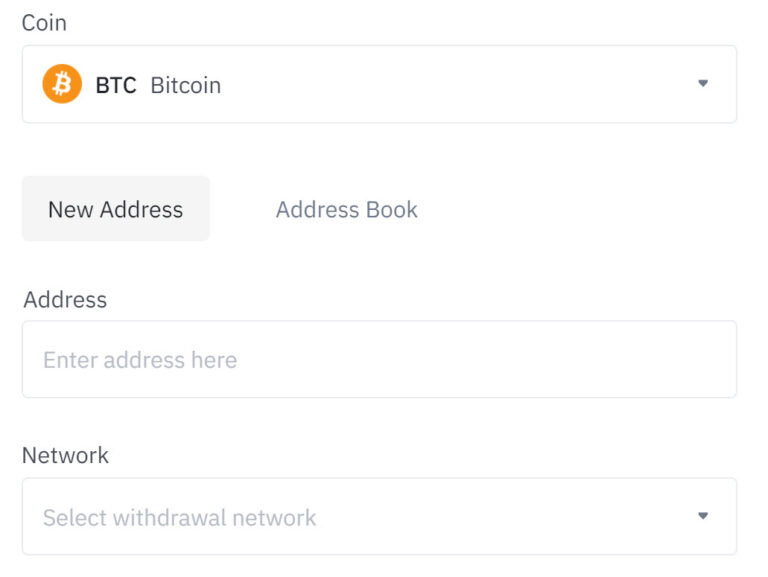The image size is (768, 577).
Task: Click the Enter address here placeholder text
Action: click(x=140, y=360)
